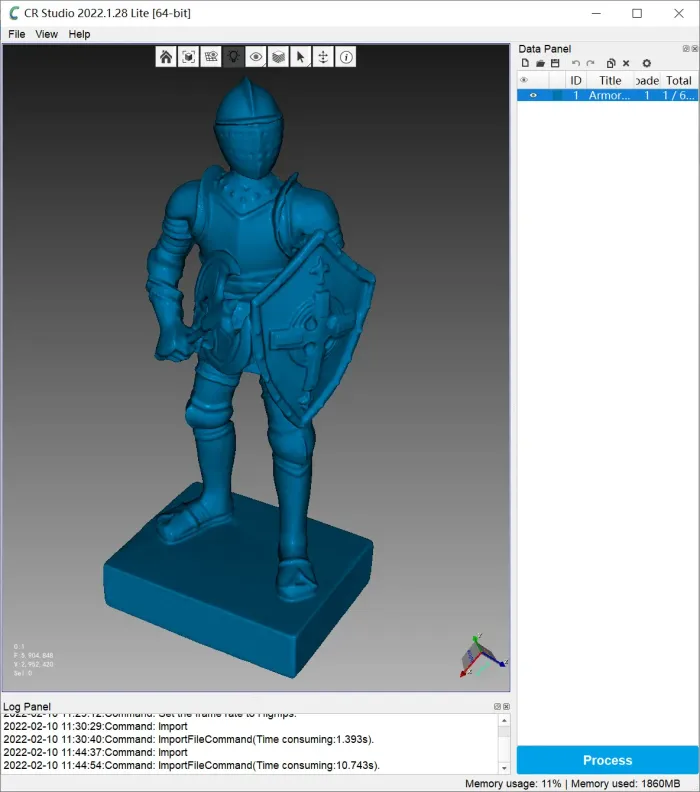Viewport: 700px width, 792px height.
Task: Click the fit-model-to-view cube icon
Action: click(x=188, y=57)
